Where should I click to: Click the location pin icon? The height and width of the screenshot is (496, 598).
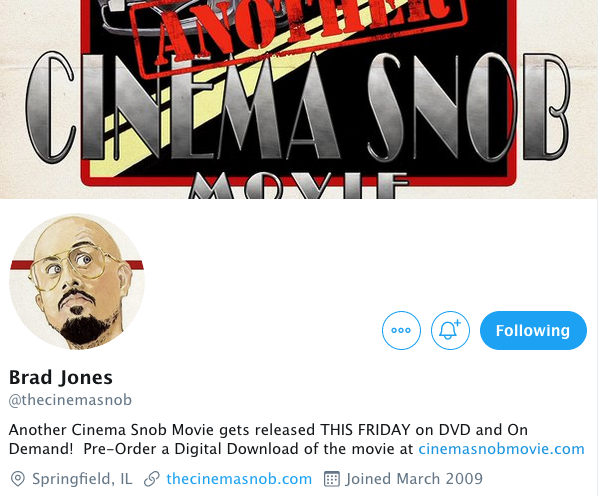click(18, 479)
